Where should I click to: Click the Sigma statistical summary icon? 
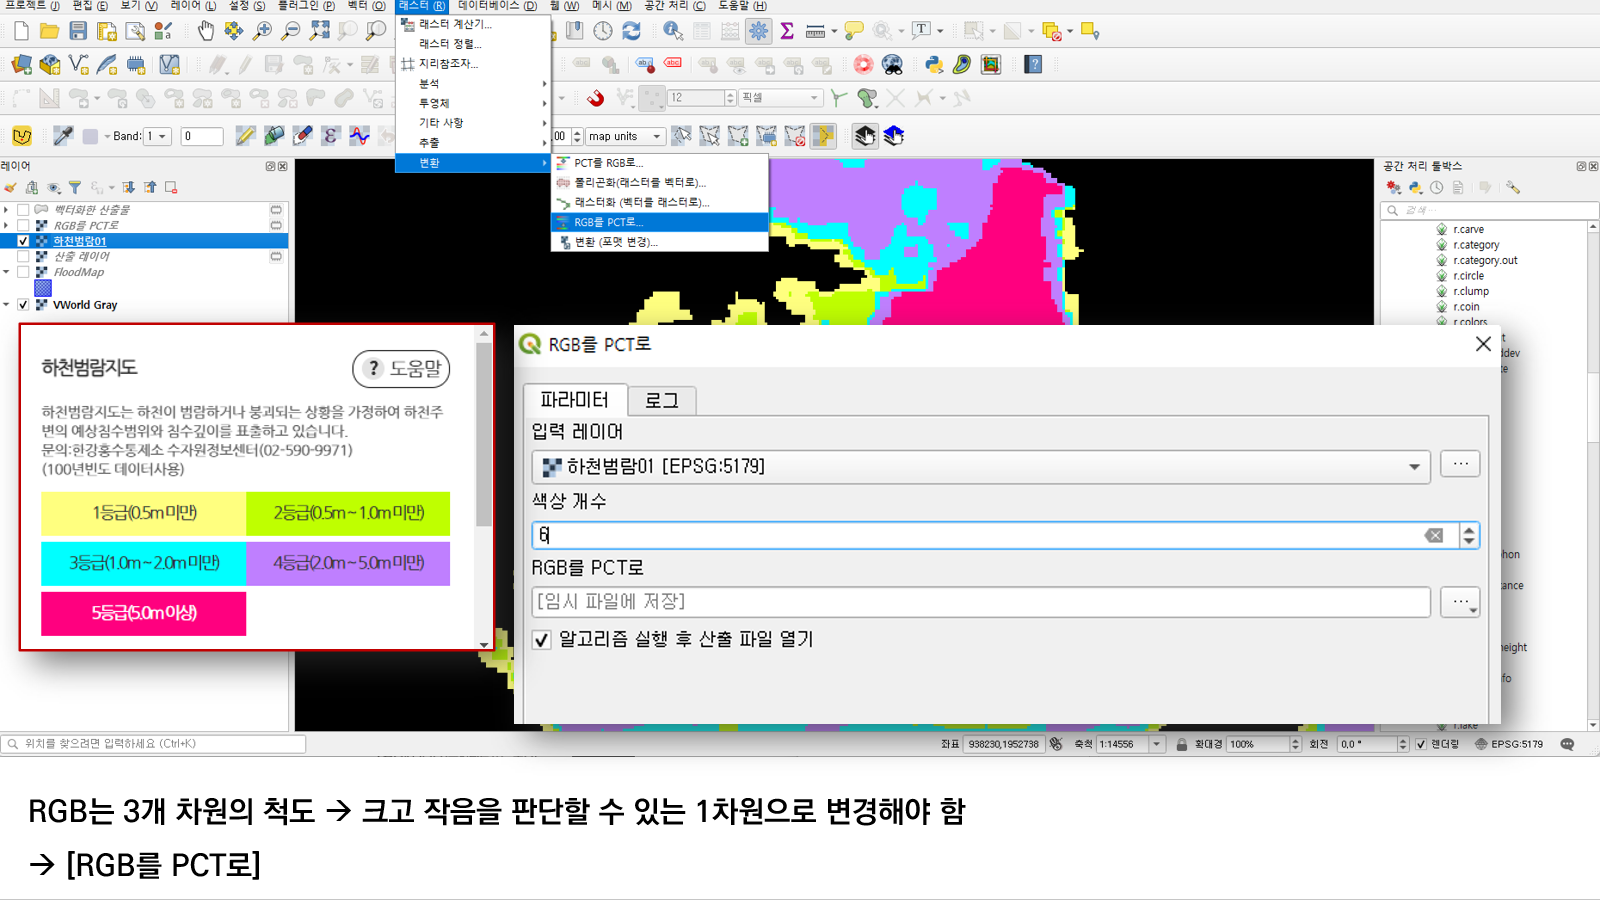(x=787, y=31)
